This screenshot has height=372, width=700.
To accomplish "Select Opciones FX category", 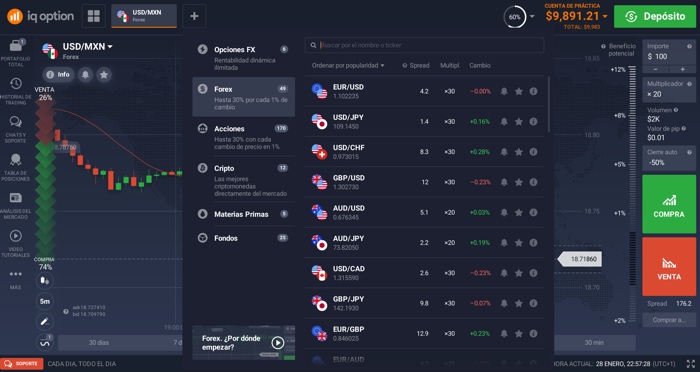I will click(244, 57).
